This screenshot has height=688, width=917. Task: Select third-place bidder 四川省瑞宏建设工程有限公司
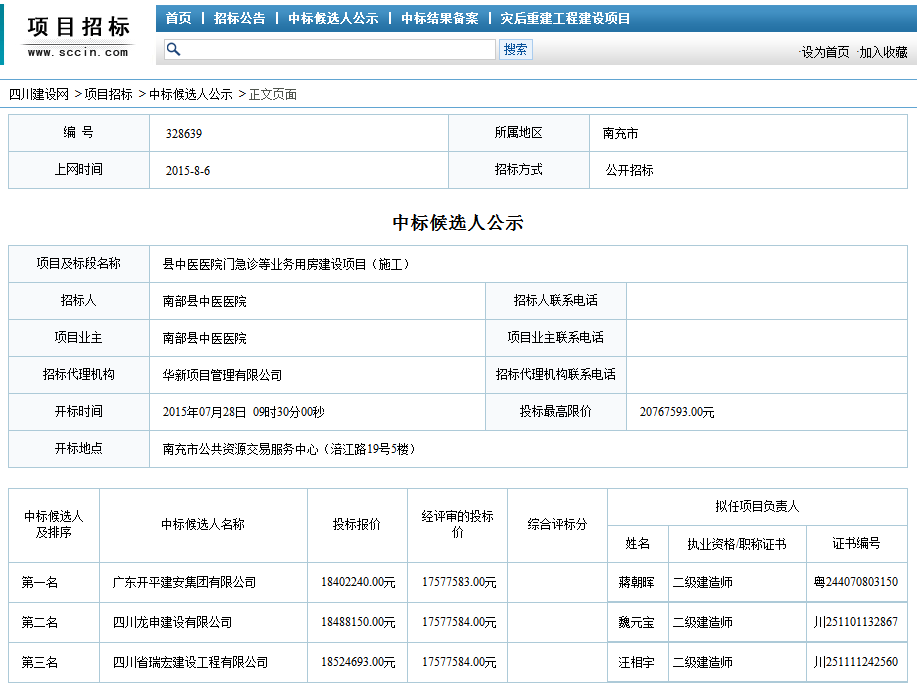[190, 662]
